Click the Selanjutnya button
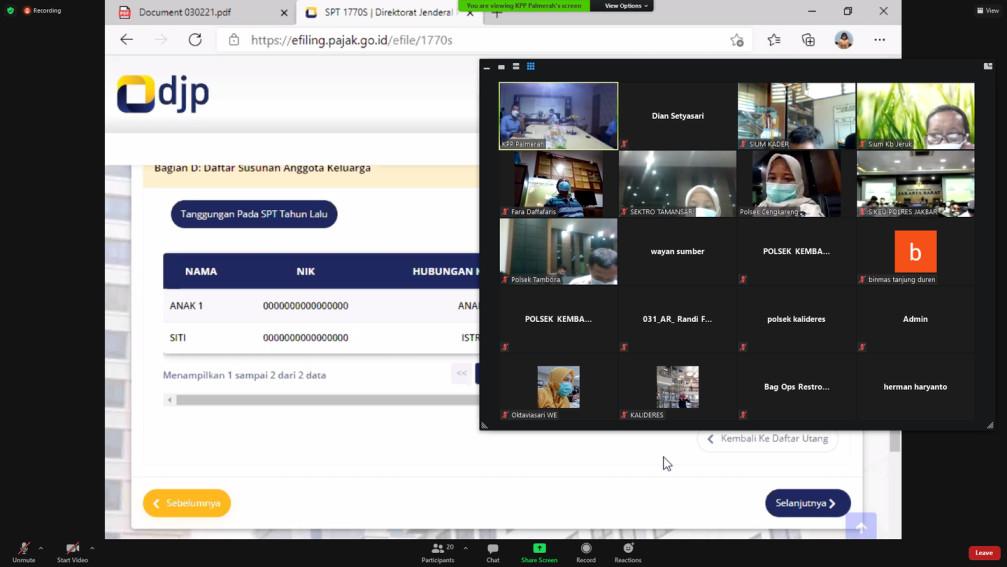The height and width of the screenshot is (567, 1007). (807, 503)
